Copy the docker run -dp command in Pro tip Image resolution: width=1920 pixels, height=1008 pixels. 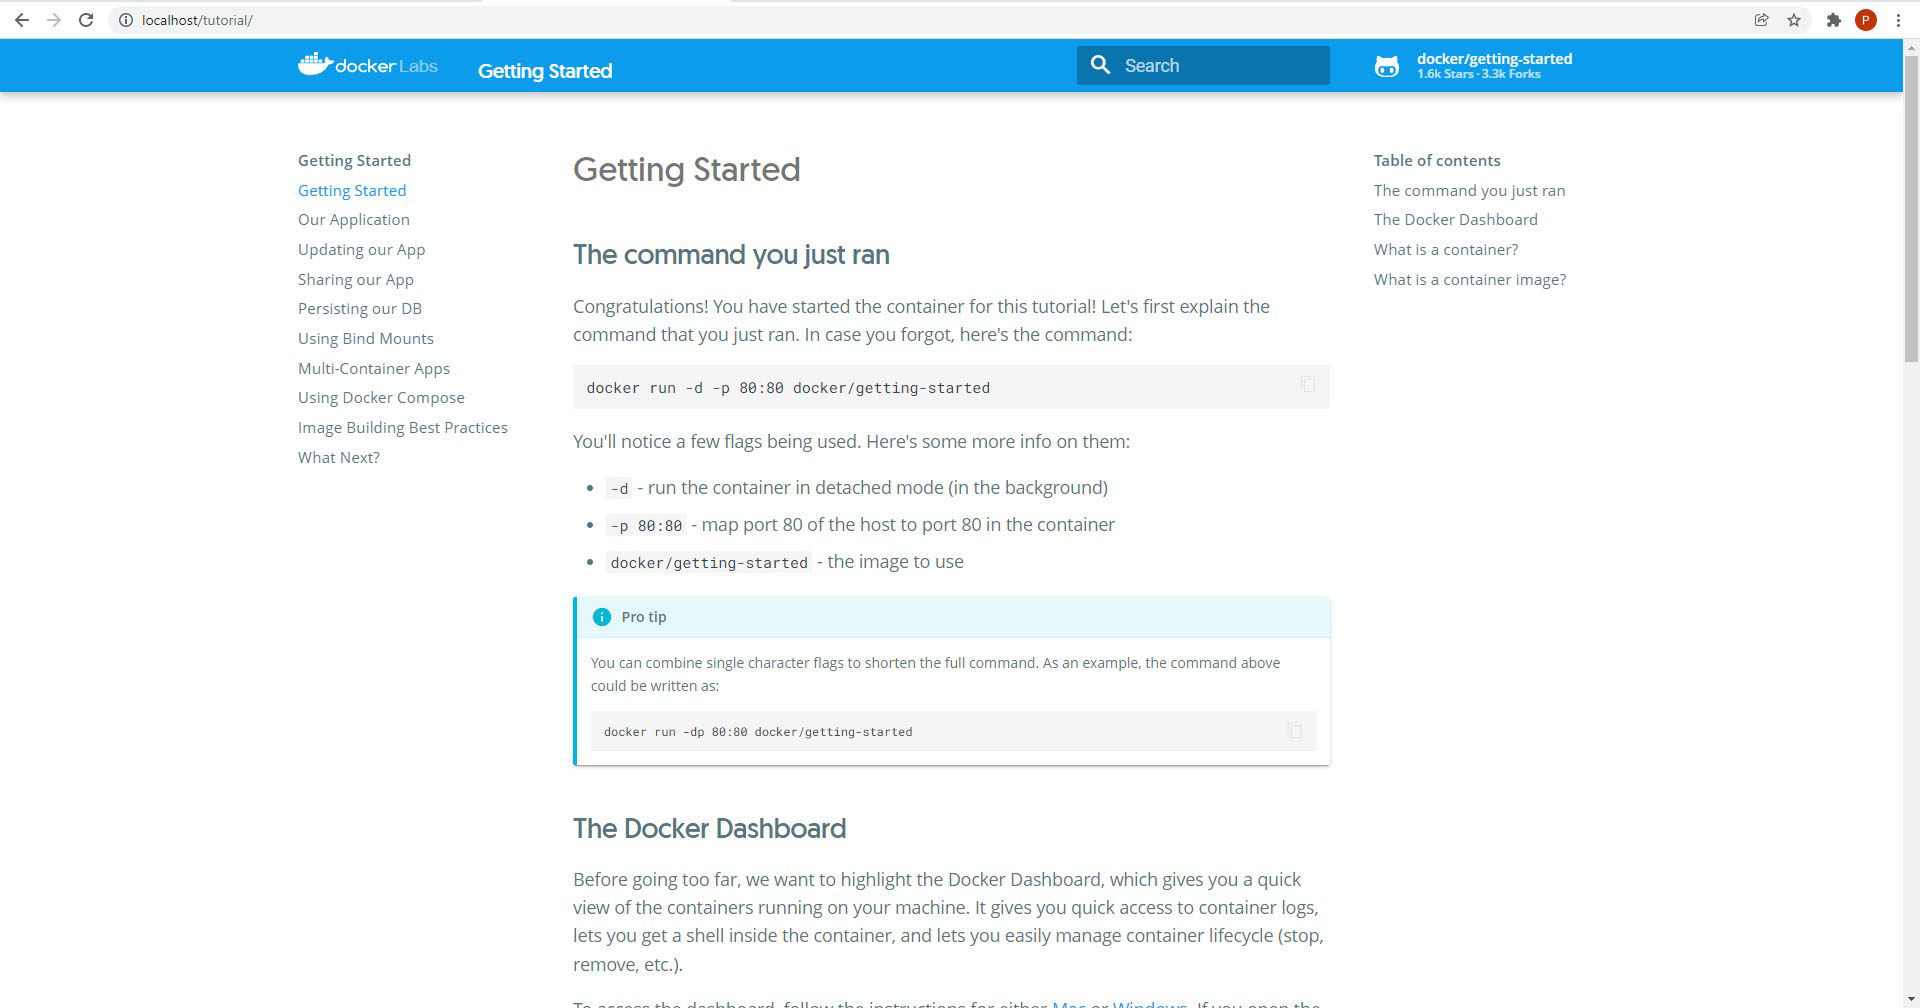coord(1295,730)
